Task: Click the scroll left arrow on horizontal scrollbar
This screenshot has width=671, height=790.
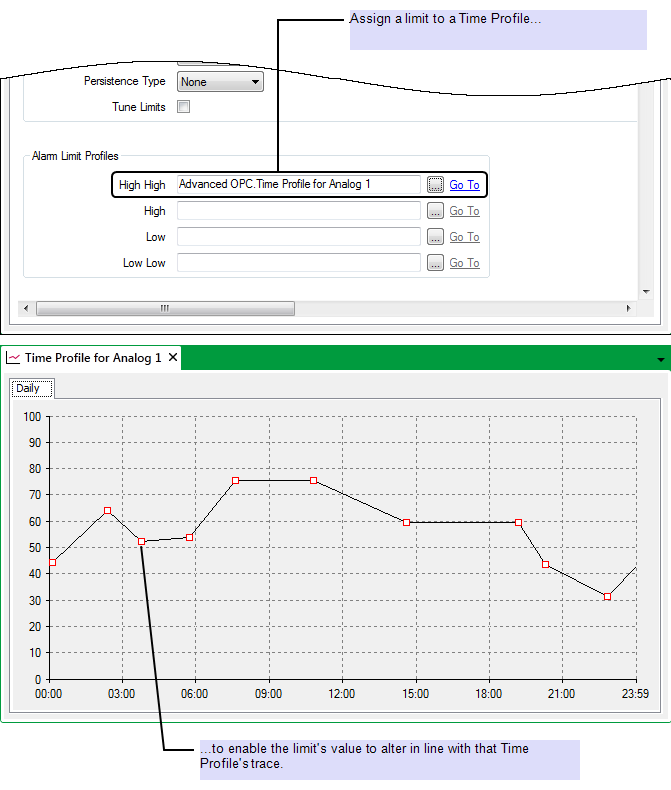Action: (27, 309)
